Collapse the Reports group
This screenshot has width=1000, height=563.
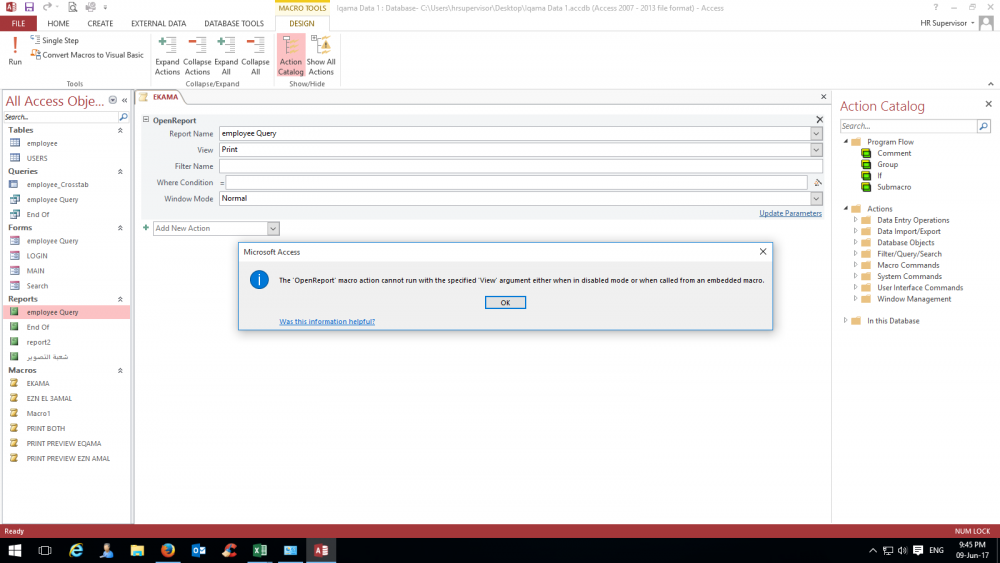coord(120,299)
